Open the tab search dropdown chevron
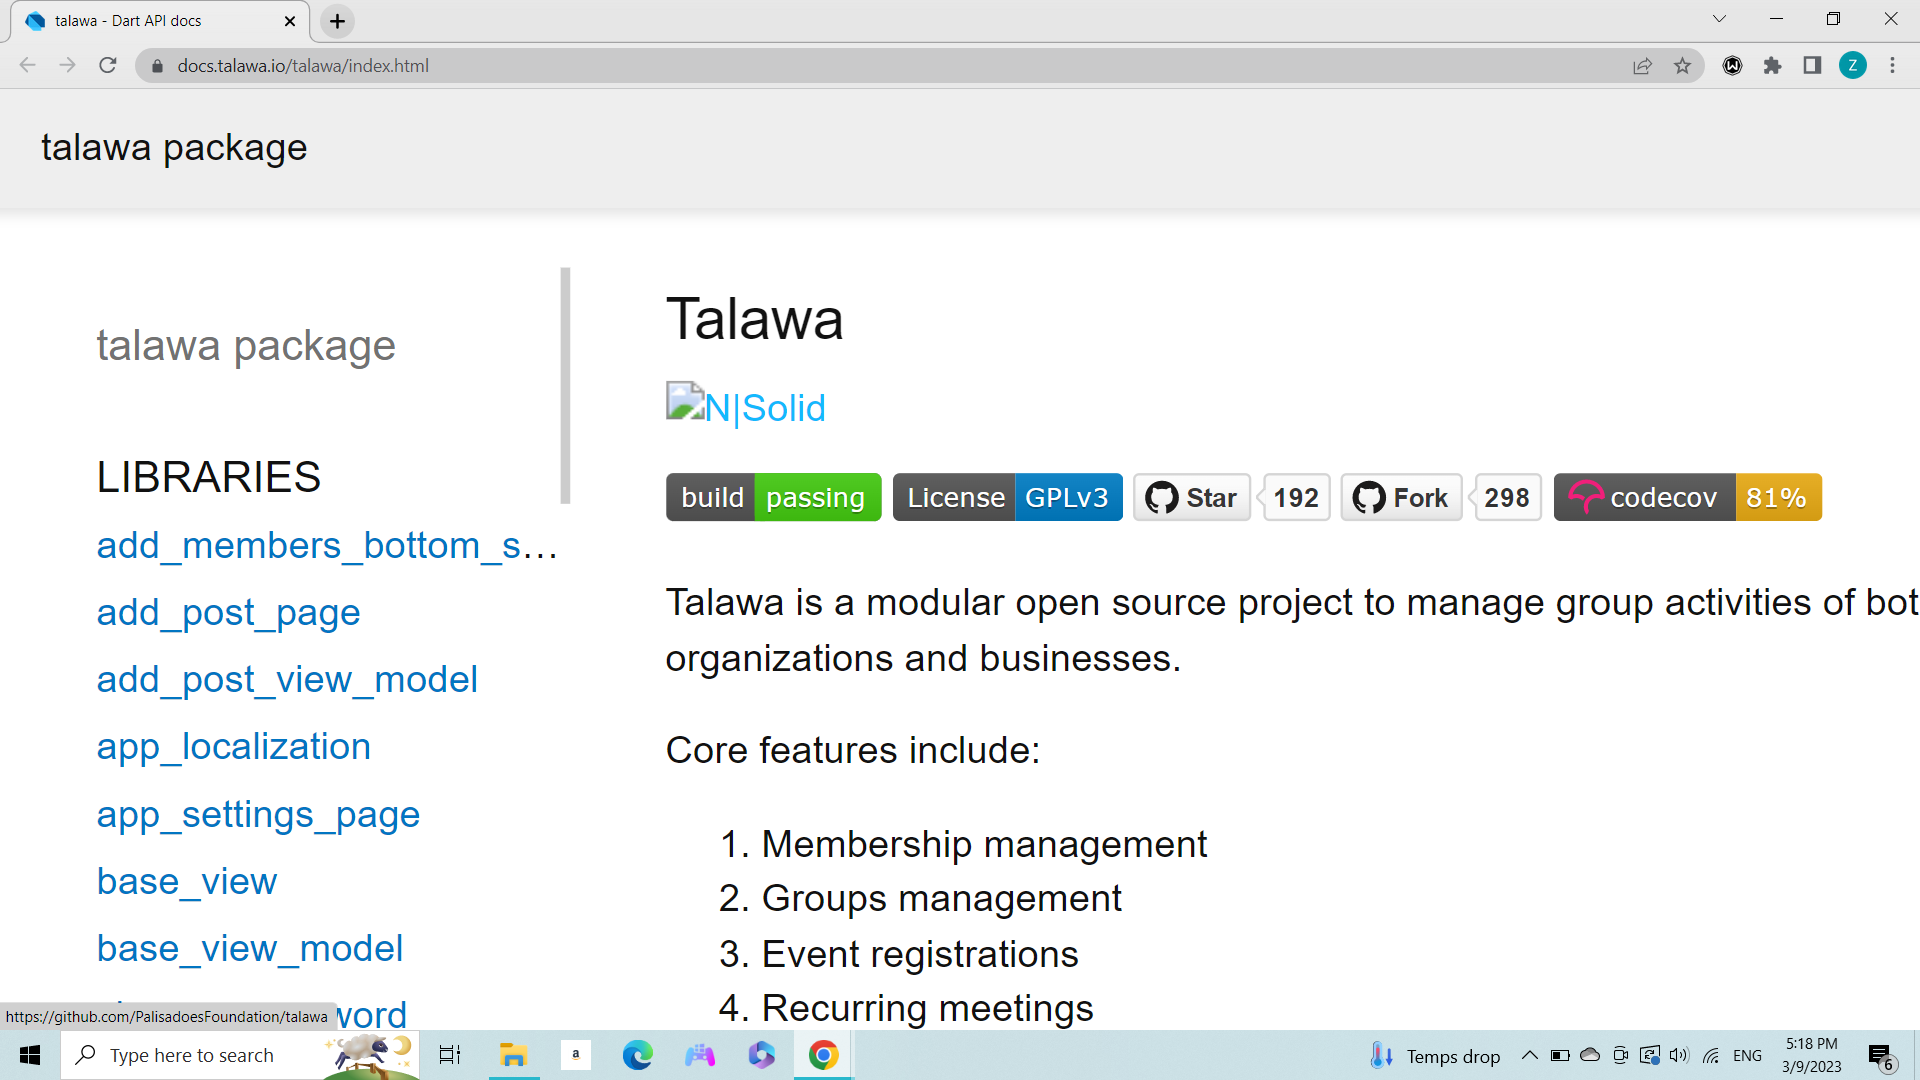Screen dimensions: 1920x1080 1718,18
